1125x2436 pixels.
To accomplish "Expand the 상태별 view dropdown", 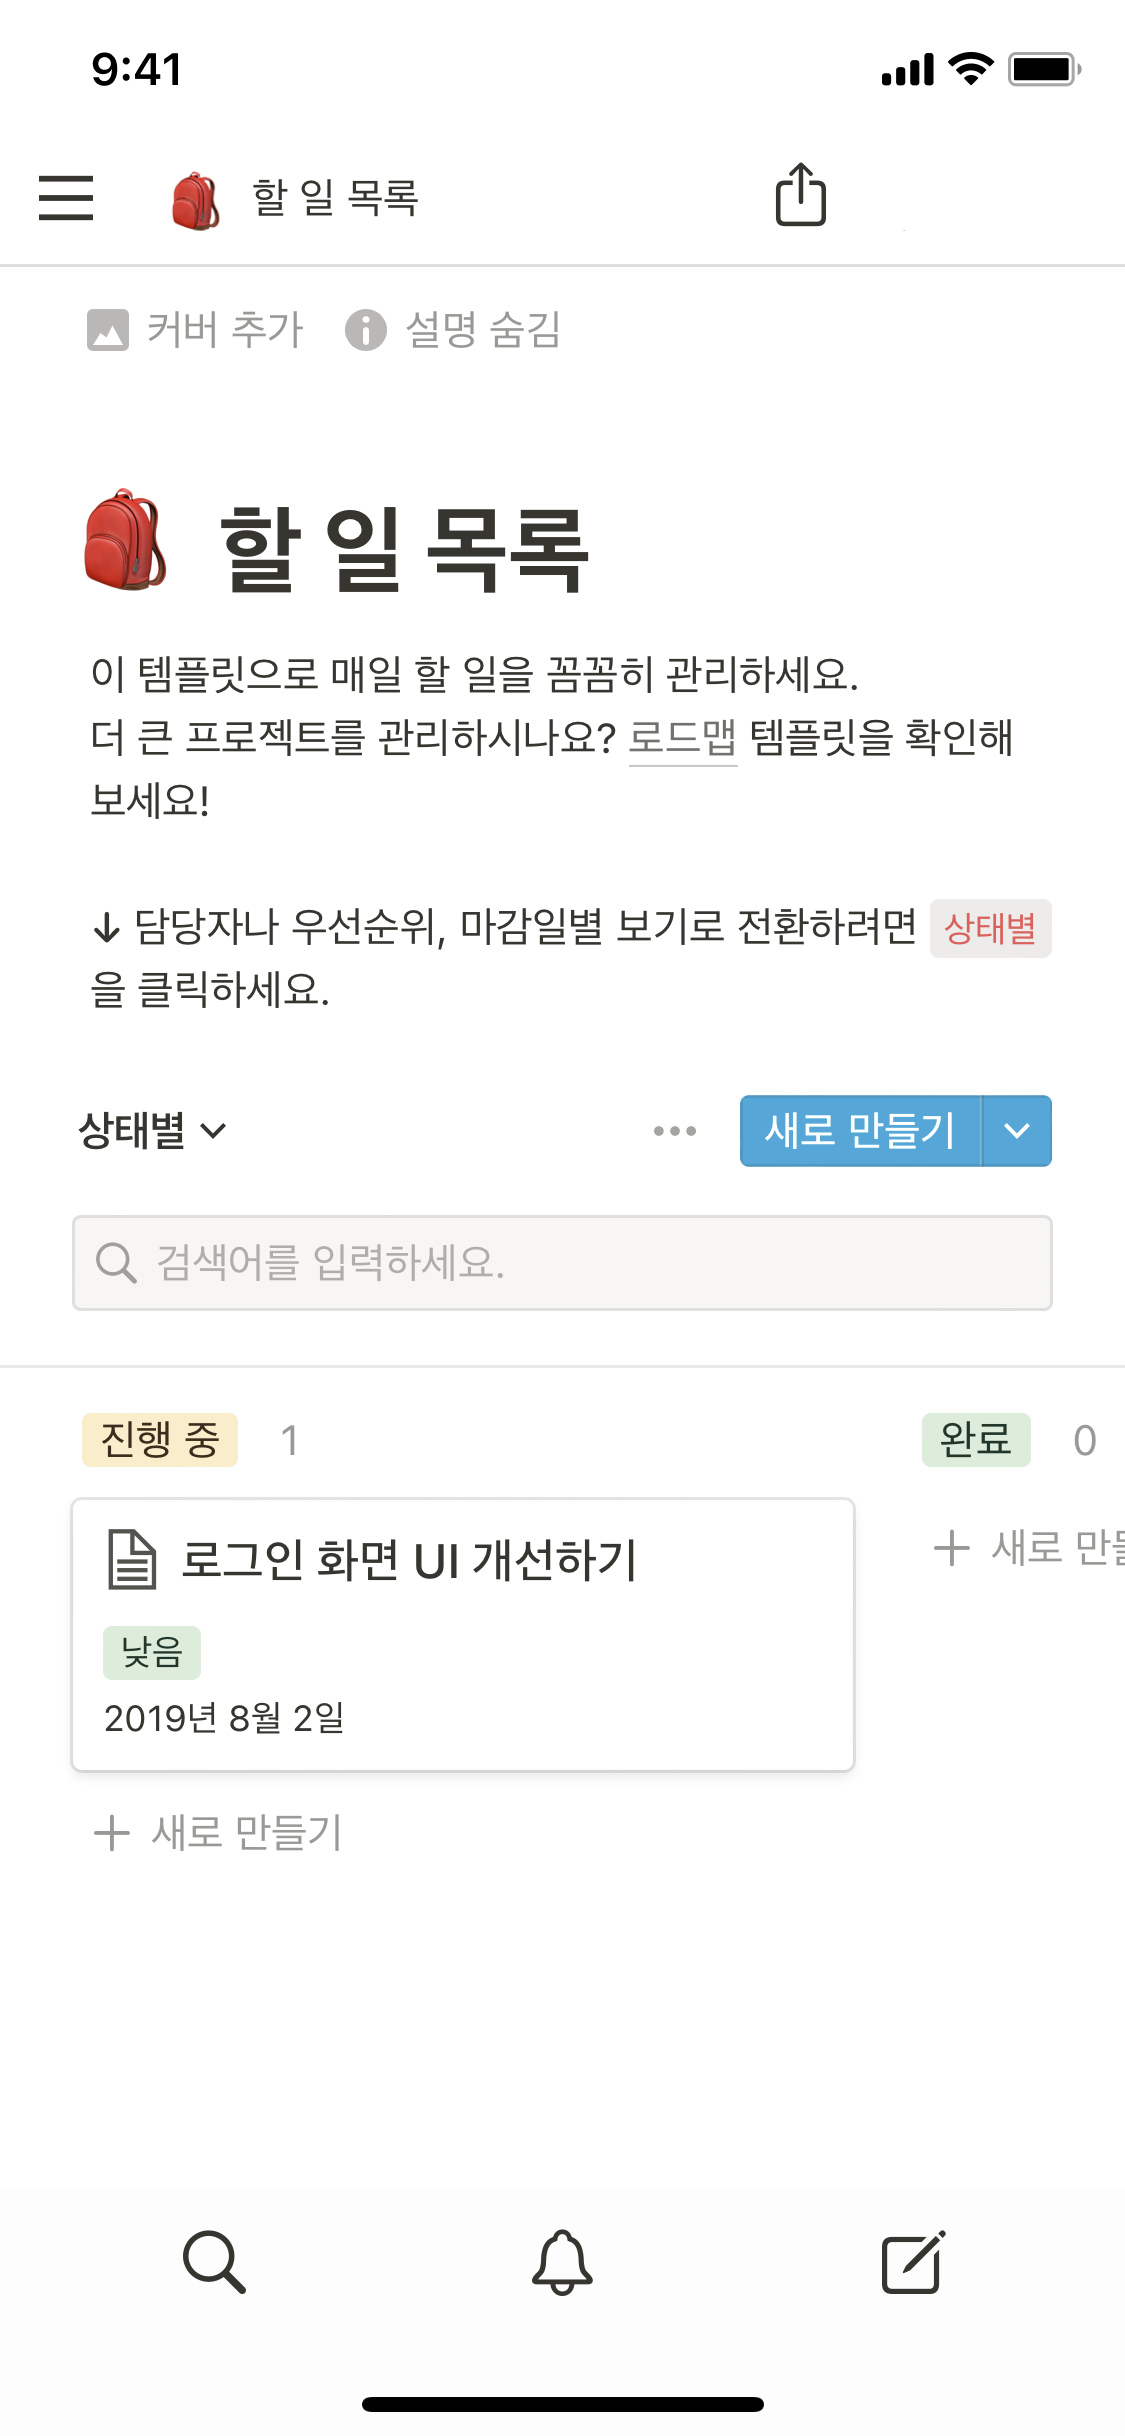I will pyautogui.click(x=153, y=1131).
